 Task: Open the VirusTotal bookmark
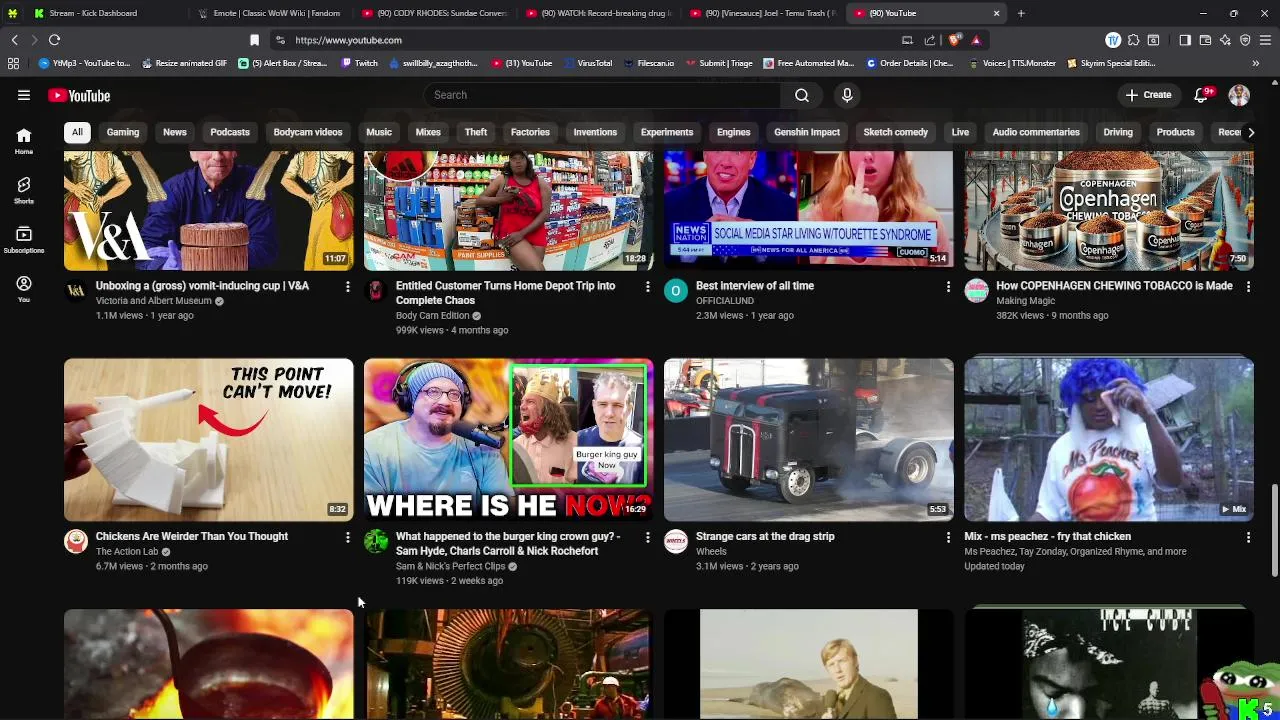pyautogui.click(x=588, y=63)
